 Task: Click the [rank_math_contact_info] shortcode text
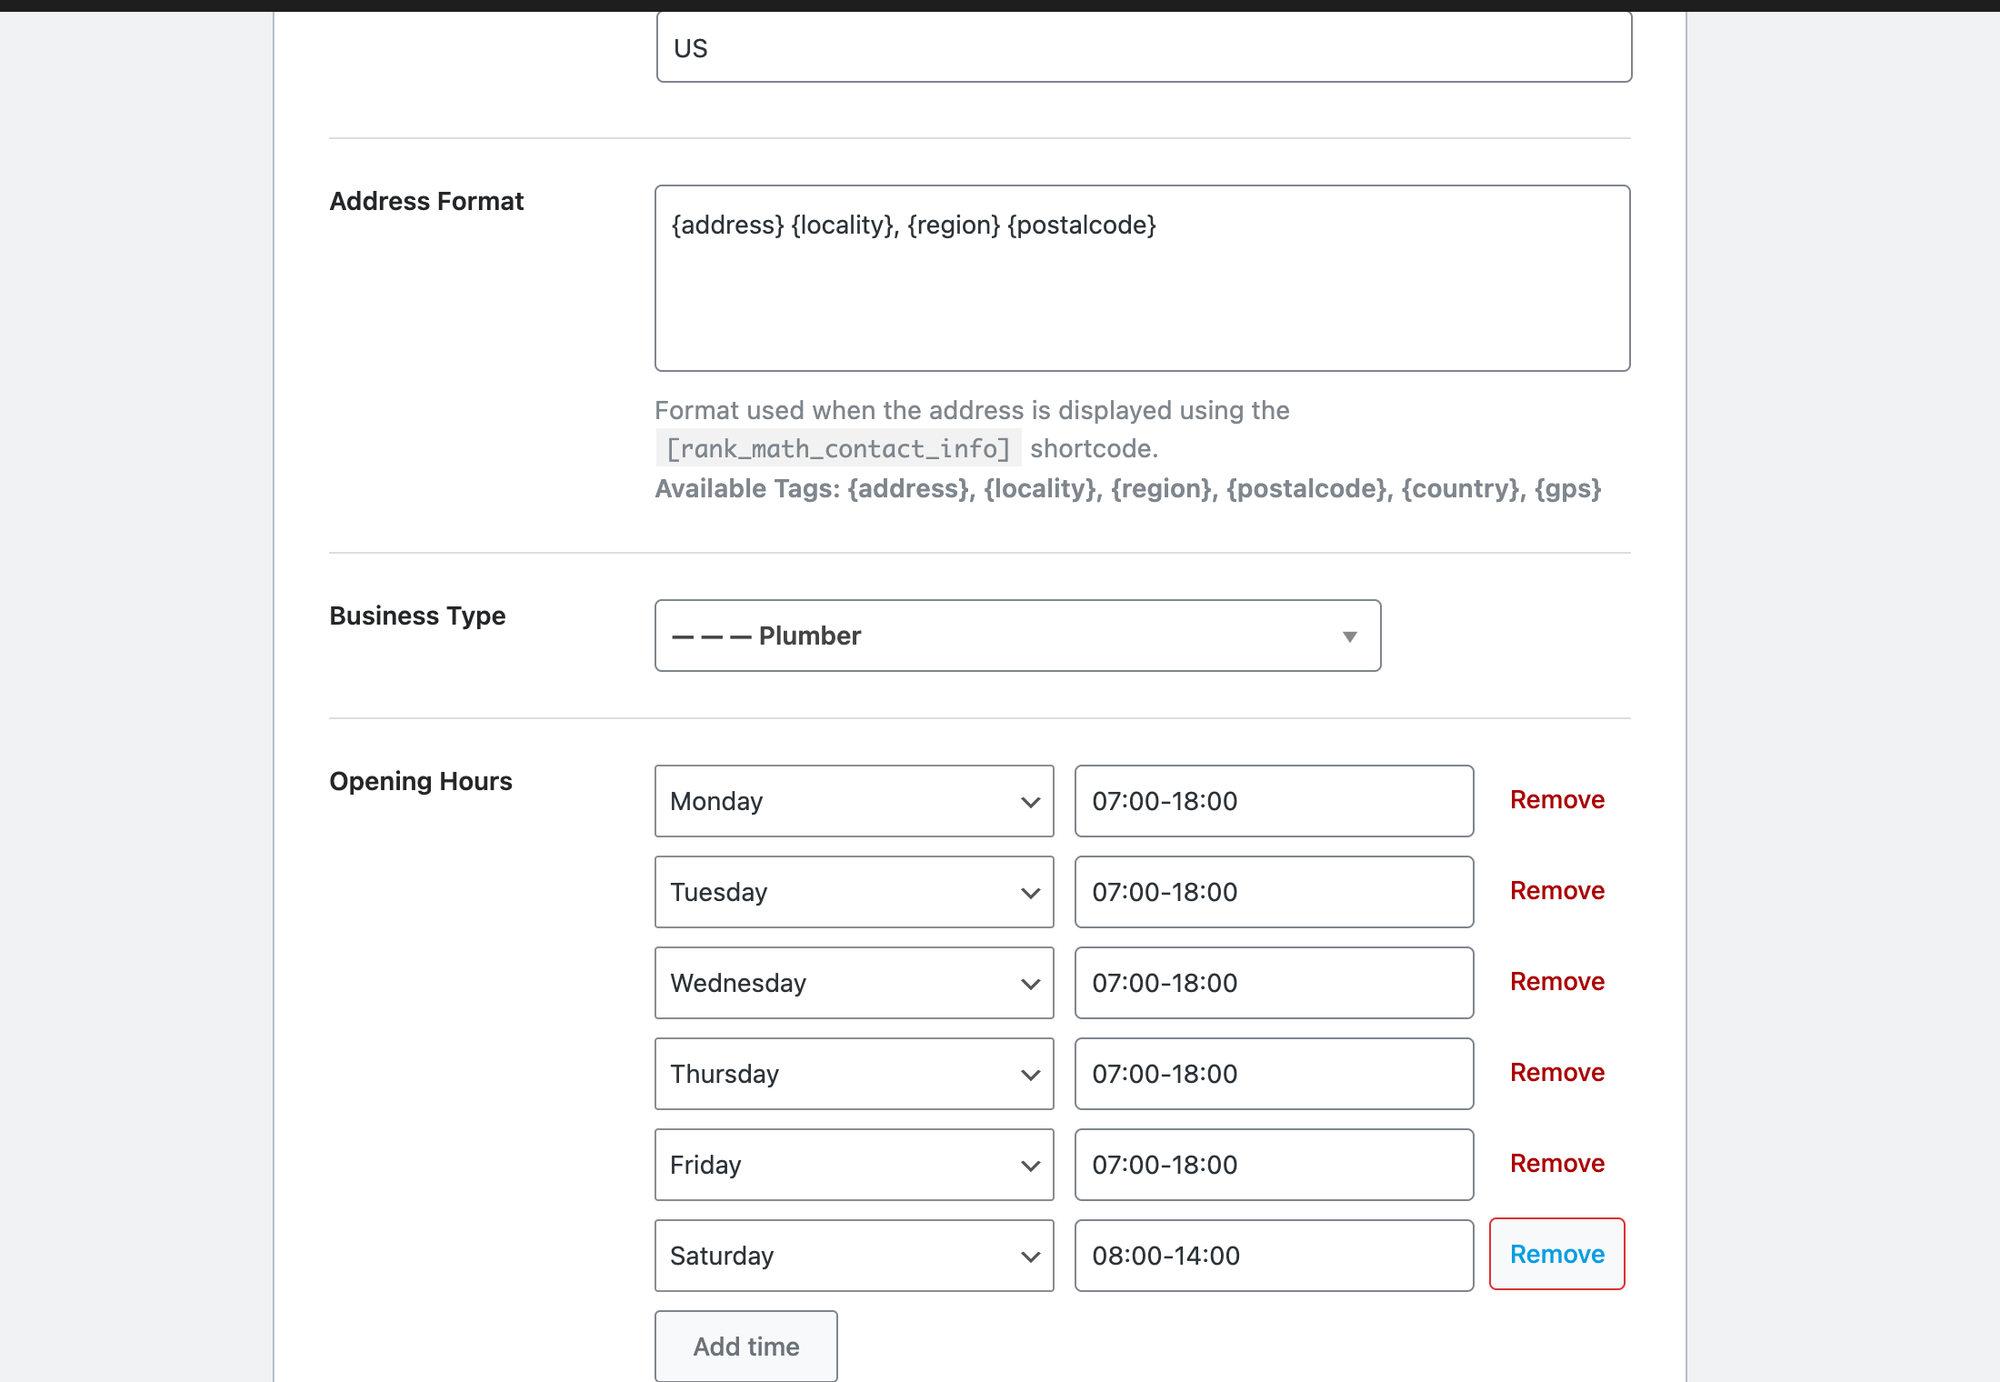click(838, 448)
